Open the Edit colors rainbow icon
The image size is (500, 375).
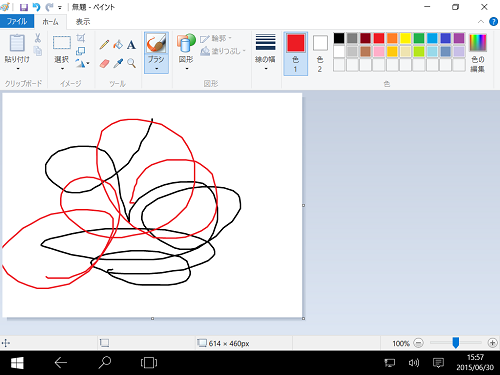478,43
